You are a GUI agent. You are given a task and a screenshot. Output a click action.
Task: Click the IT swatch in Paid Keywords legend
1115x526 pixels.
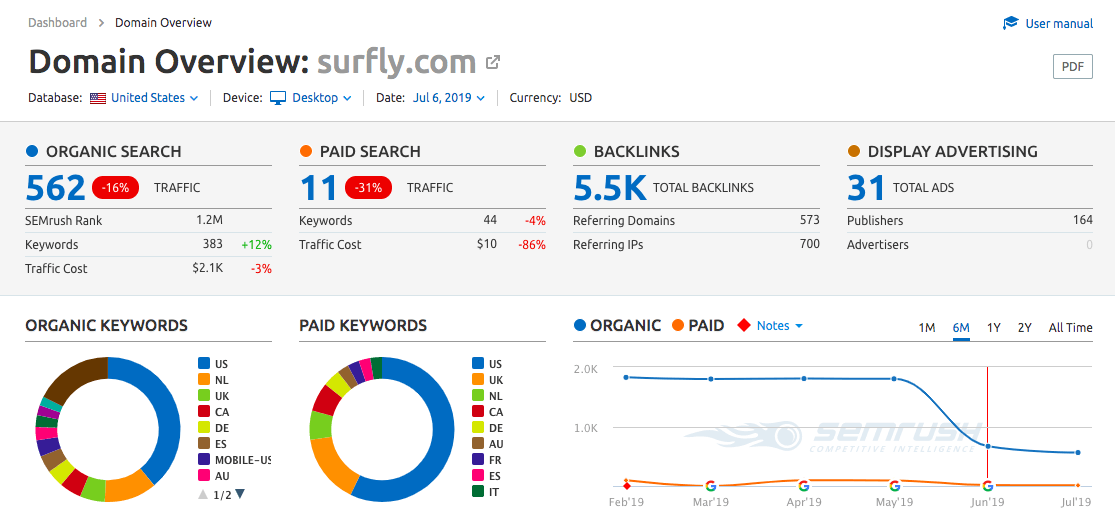click(x=478, y=491)
